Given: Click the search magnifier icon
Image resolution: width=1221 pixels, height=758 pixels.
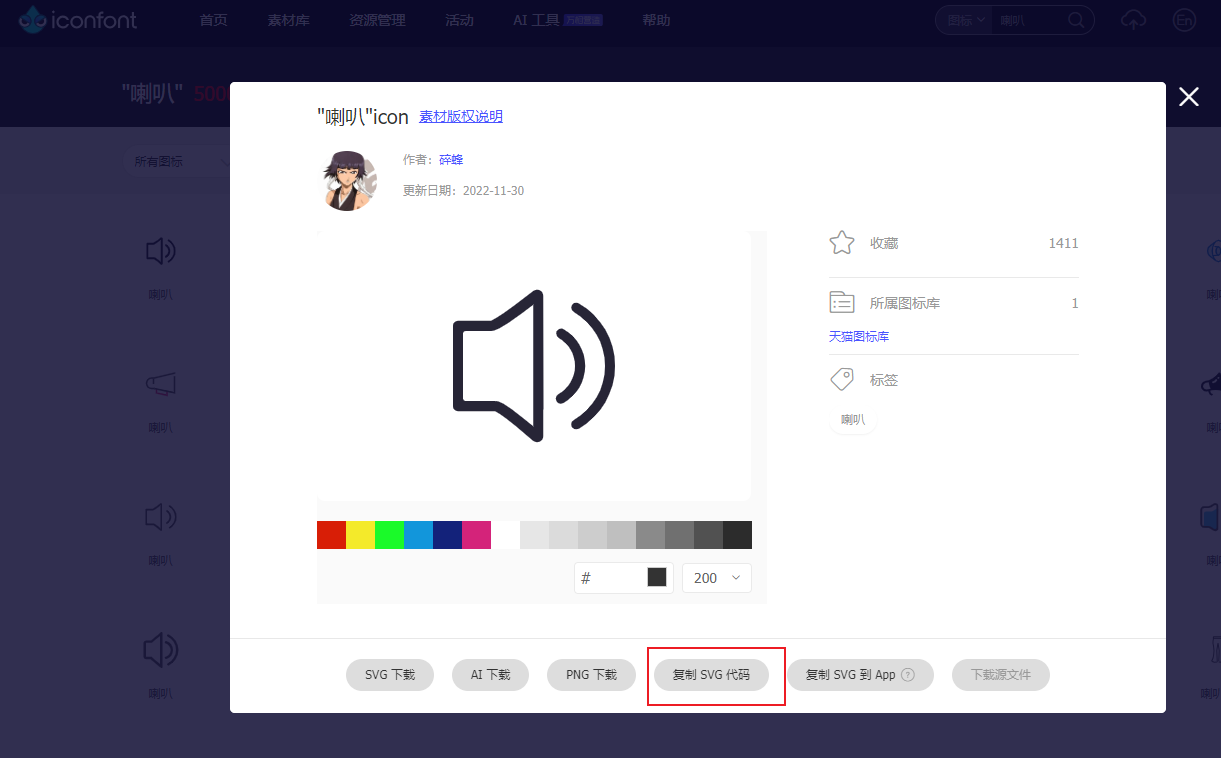Looking at the screenshot, I should tap(1077, 20).
